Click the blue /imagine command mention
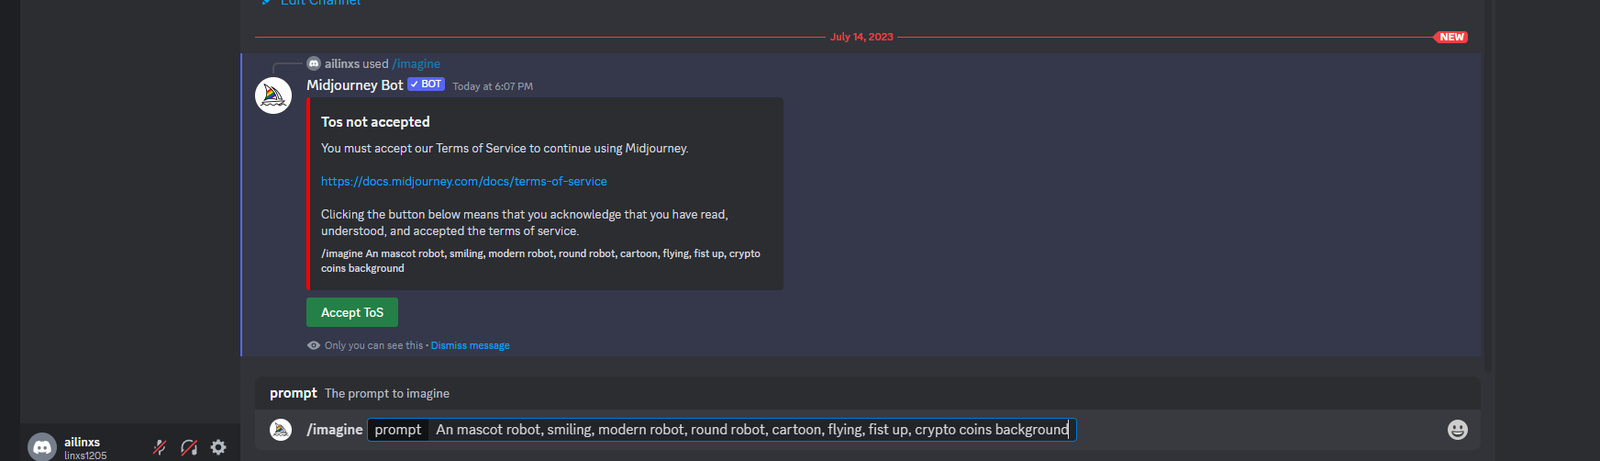The width and height of the screenshot is (1600, 461). tap(416, 64)
